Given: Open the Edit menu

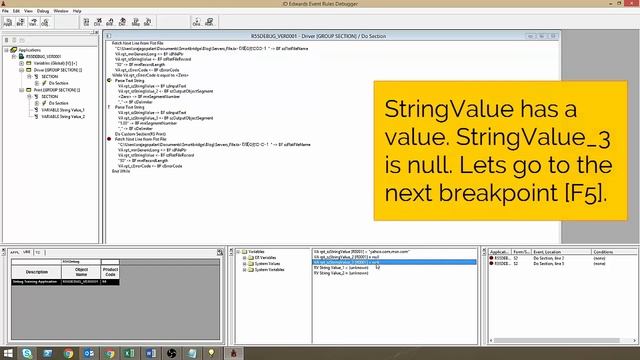Looking at the screenshot, I should pyautogui.click(x=16, y=11).
